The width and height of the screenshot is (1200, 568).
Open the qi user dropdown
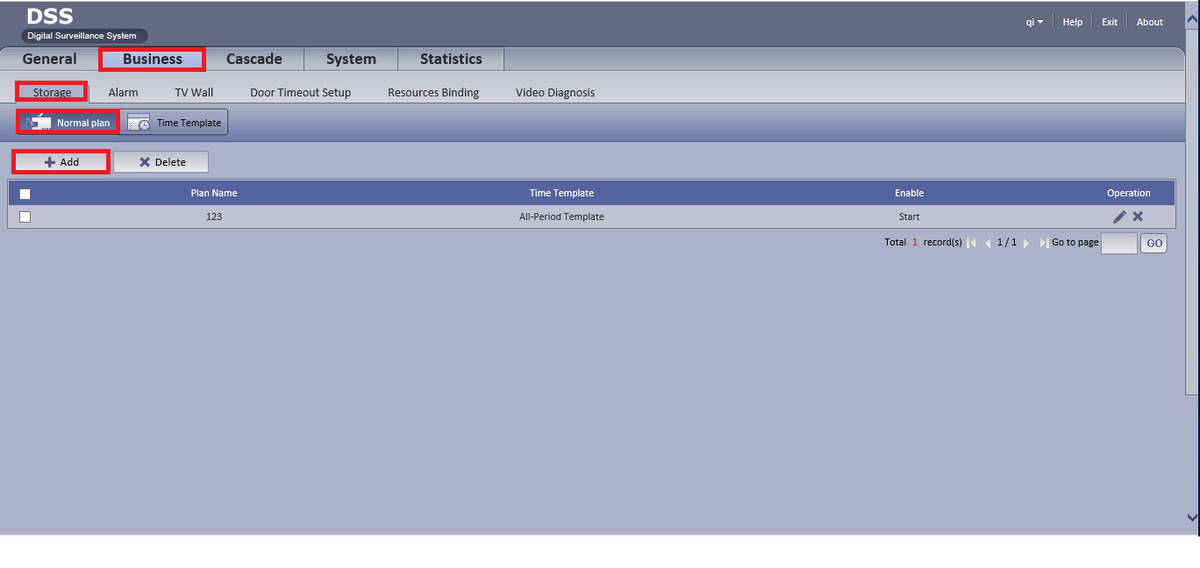pyautogui.click(x=1035, y=22)
